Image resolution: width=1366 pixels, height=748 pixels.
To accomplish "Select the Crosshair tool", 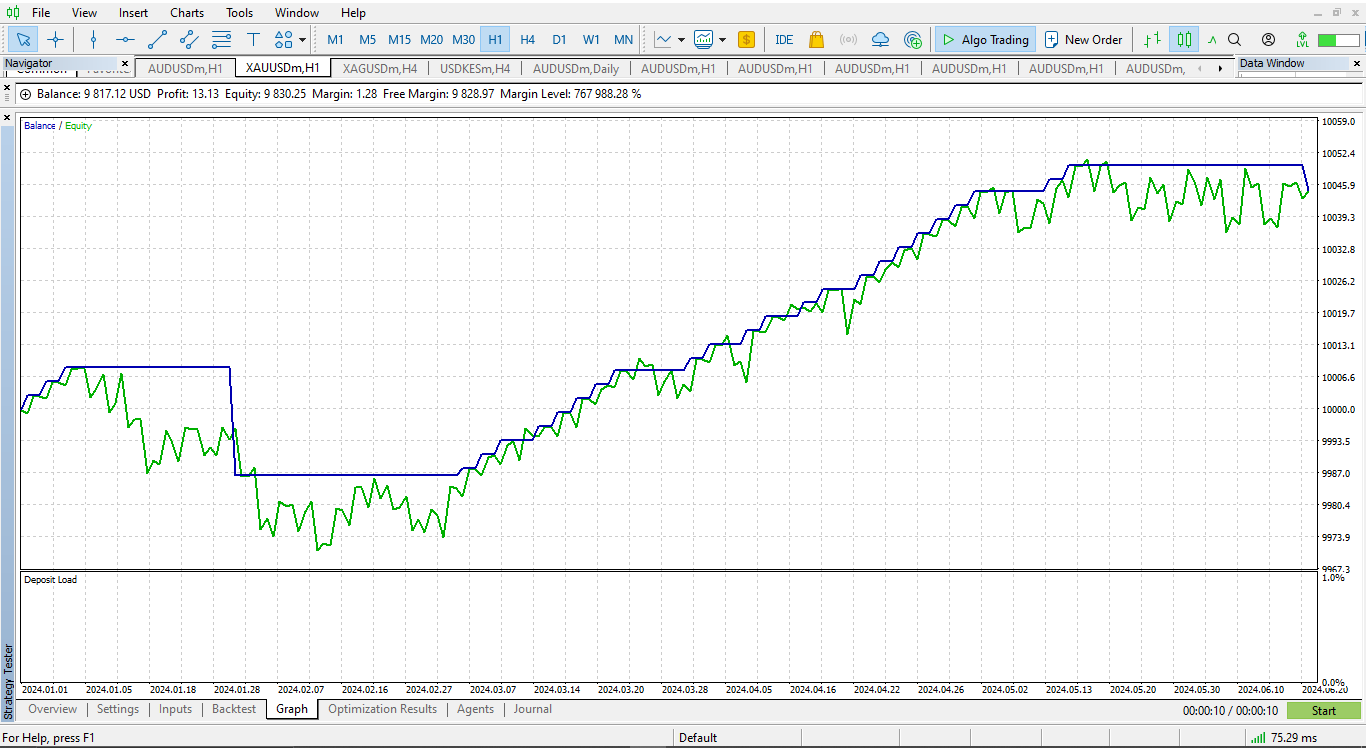I will pyautogui.click(x=56, y=40).
